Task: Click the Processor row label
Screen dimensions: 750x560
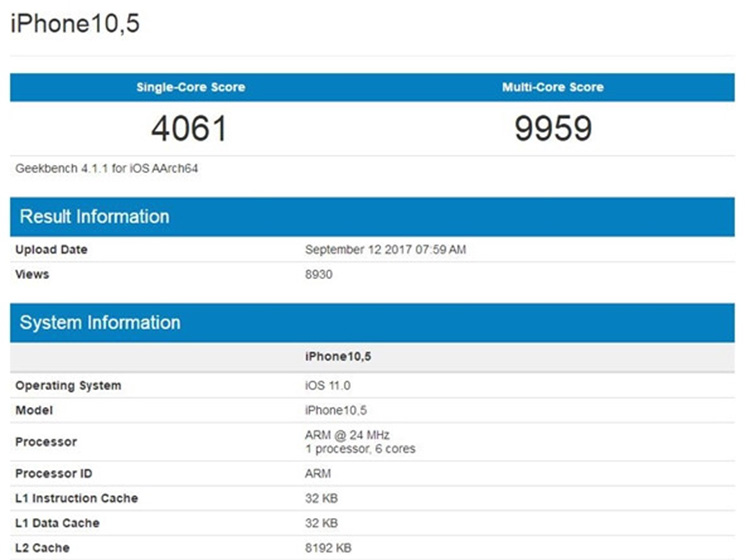Action: (x=46, y=442)
